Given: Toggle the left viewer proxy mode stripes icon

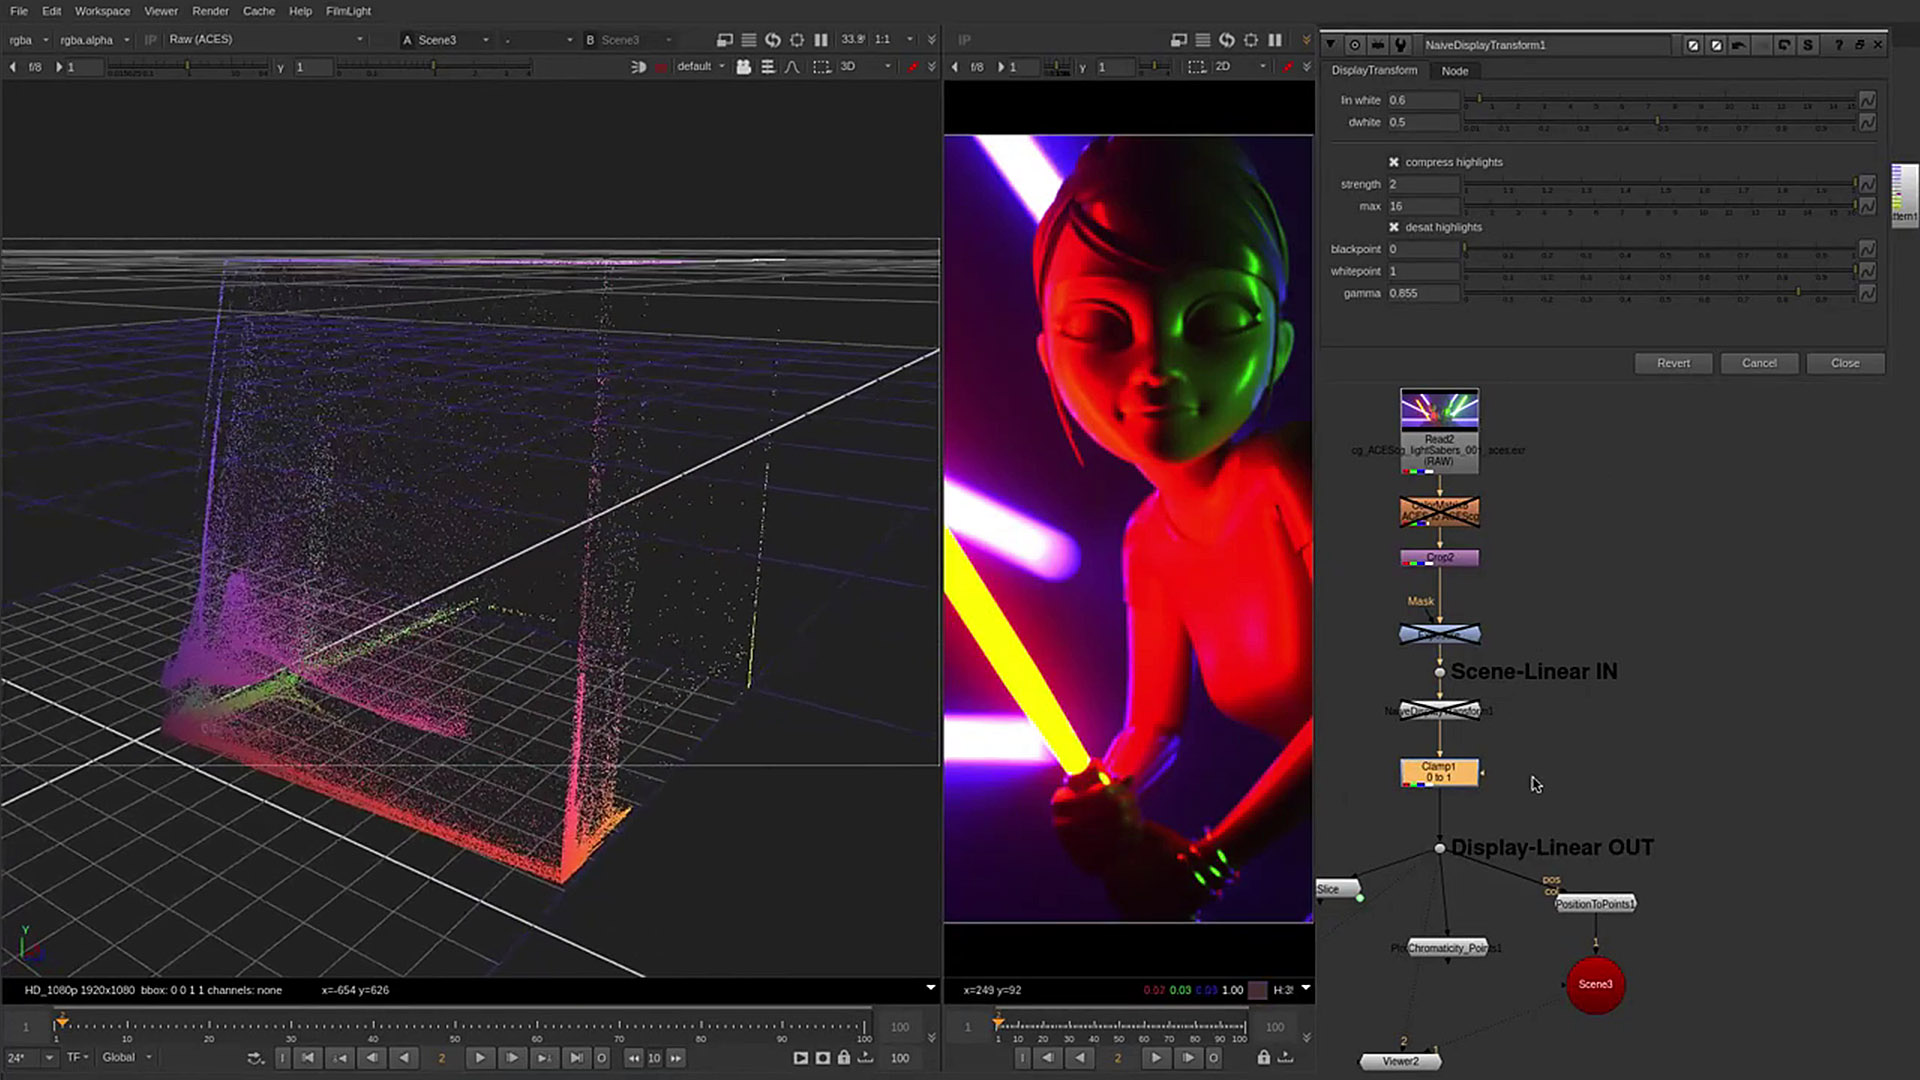Looking at the screenshot, I should (749, 40).
